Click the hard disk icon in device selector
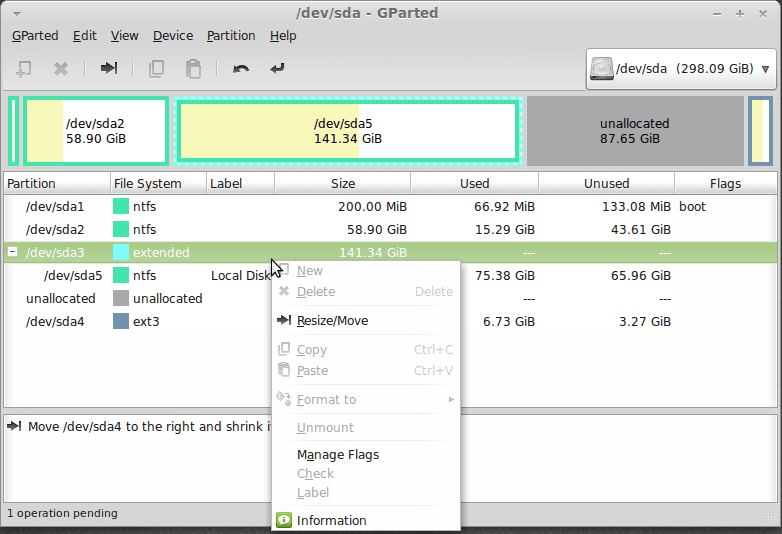This screenshot has width=782, height=534. tap(601, 68)
